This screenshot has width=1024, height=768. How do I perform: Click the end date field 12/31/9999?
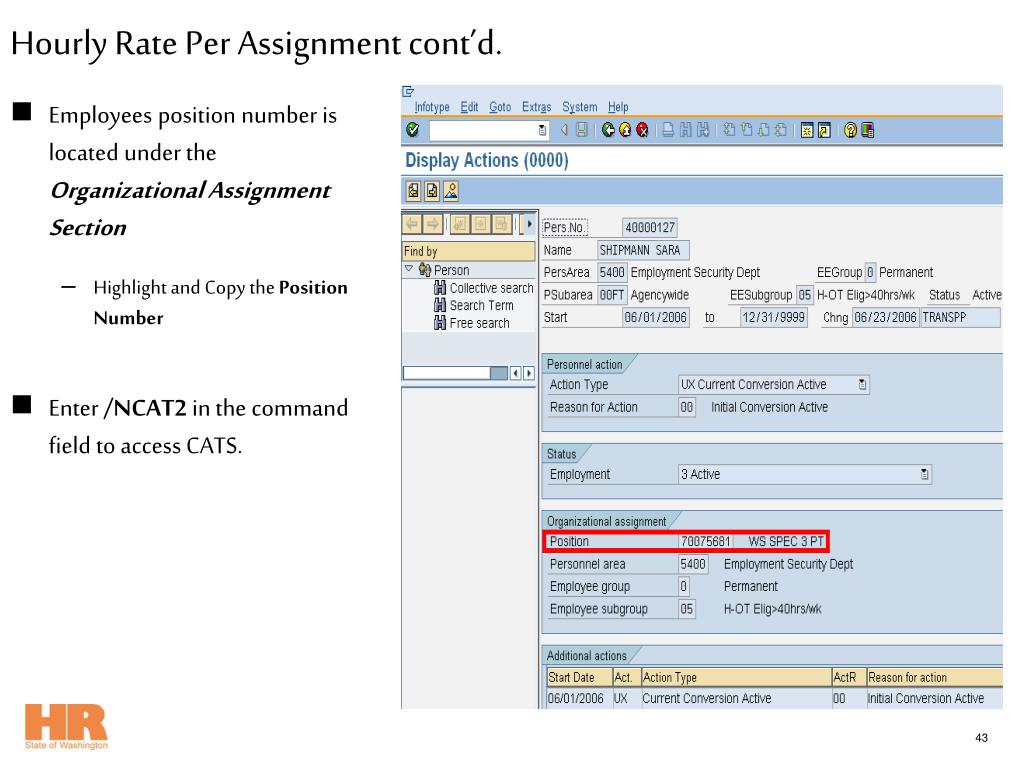tap(774, 317)
